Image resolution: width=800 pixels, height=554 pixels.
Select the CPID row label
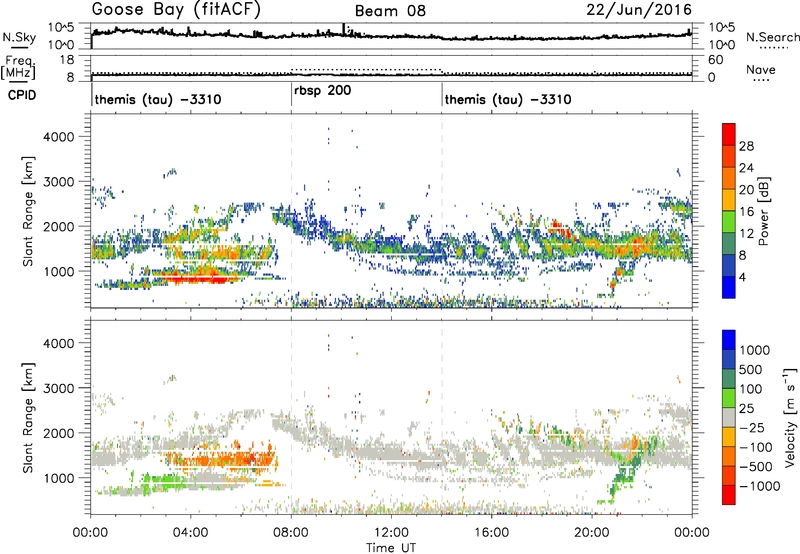[22, 95]
